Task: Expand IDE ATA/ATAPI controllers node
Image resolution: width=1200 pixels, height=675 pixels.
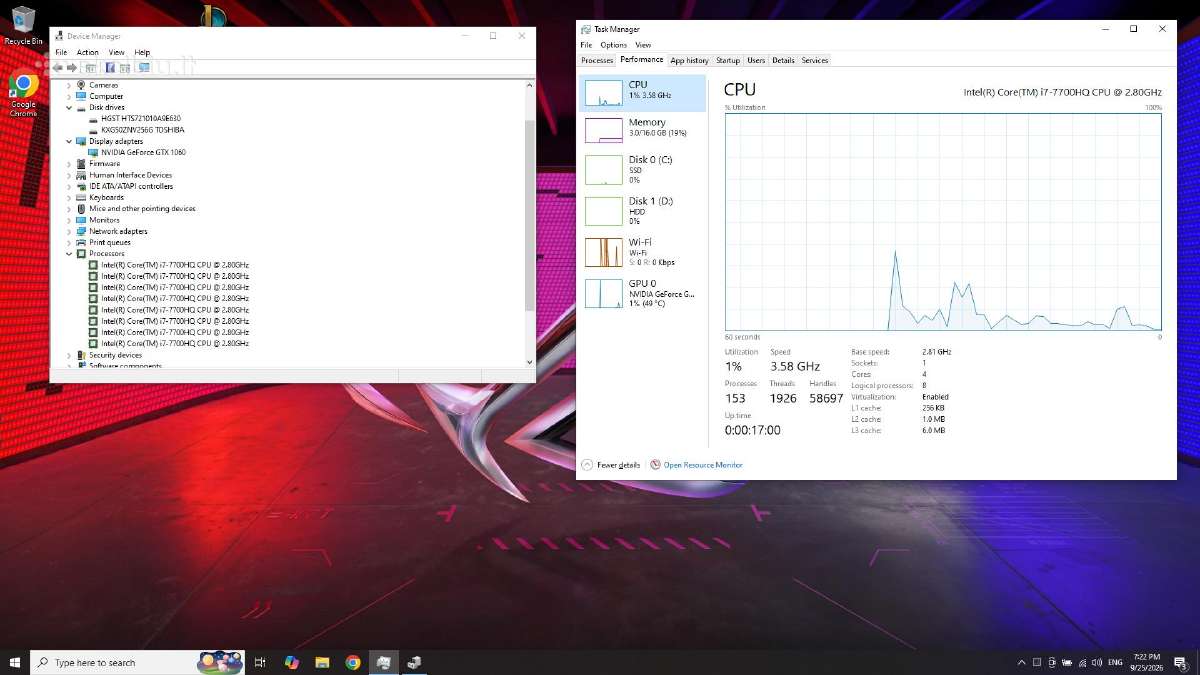Action: tap(69, 186)
